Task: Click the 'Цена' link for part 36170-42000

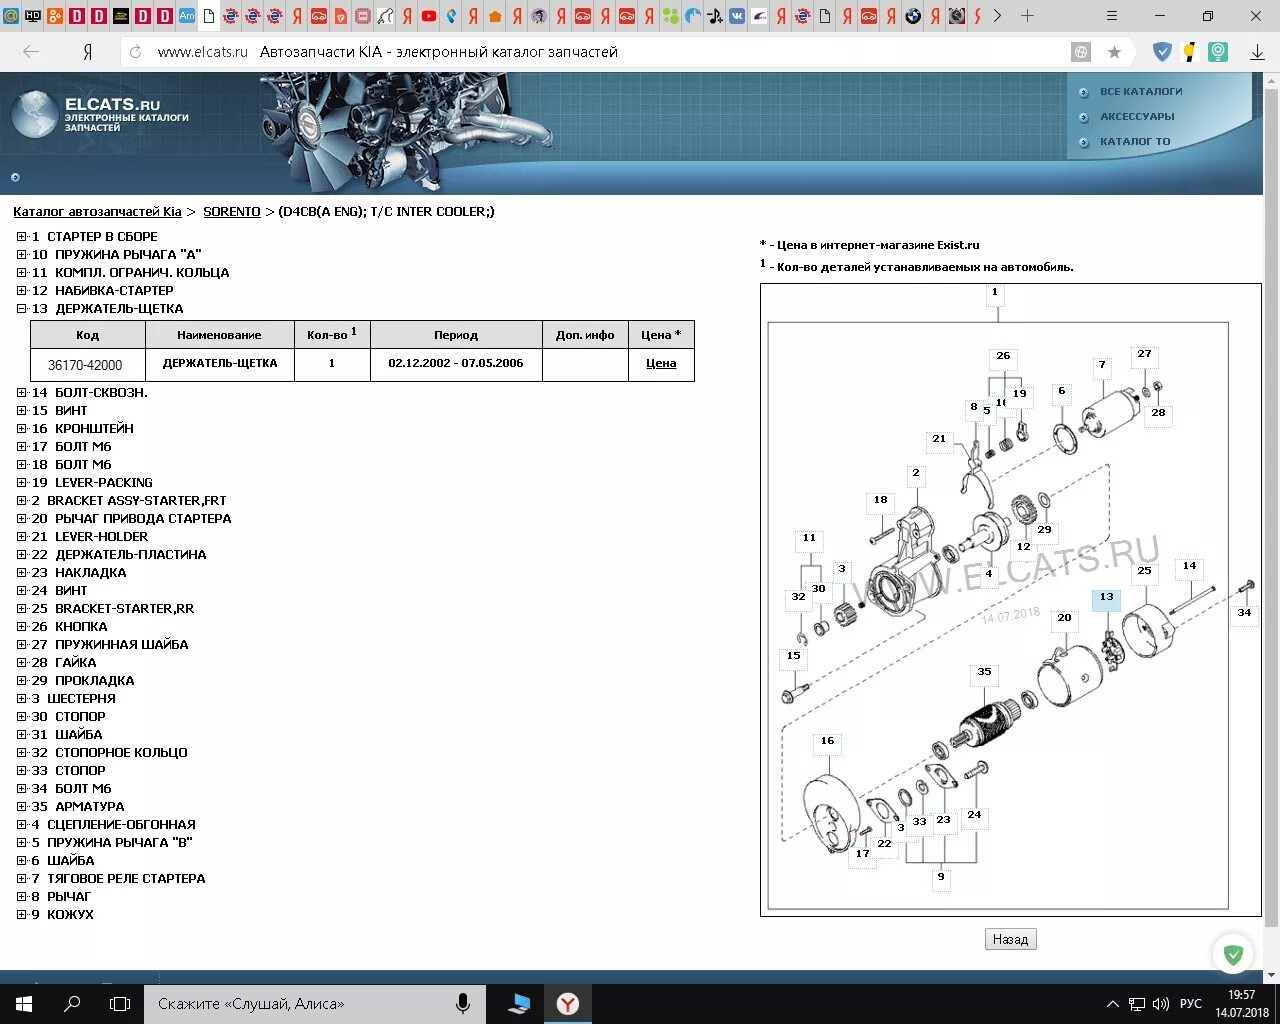Action: 661,363
